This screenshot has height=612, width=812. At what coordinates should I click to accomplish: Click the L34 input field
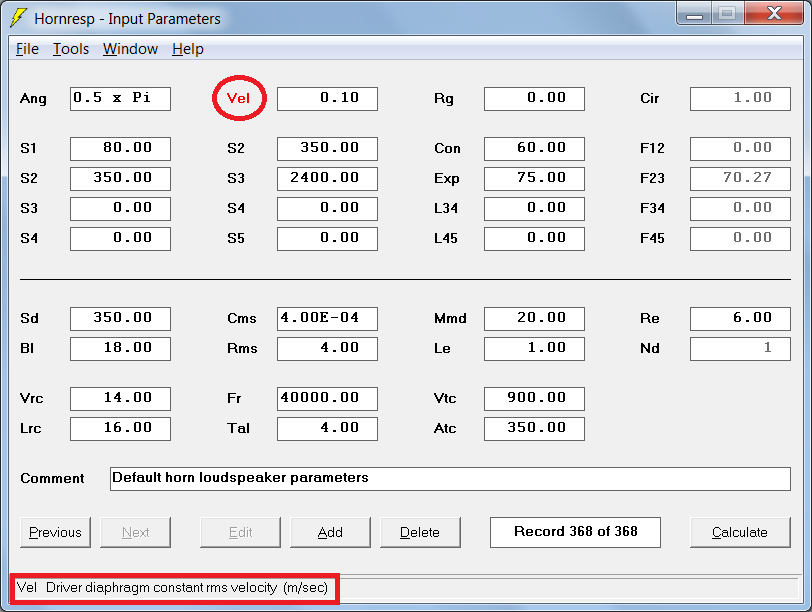(534, 209)
